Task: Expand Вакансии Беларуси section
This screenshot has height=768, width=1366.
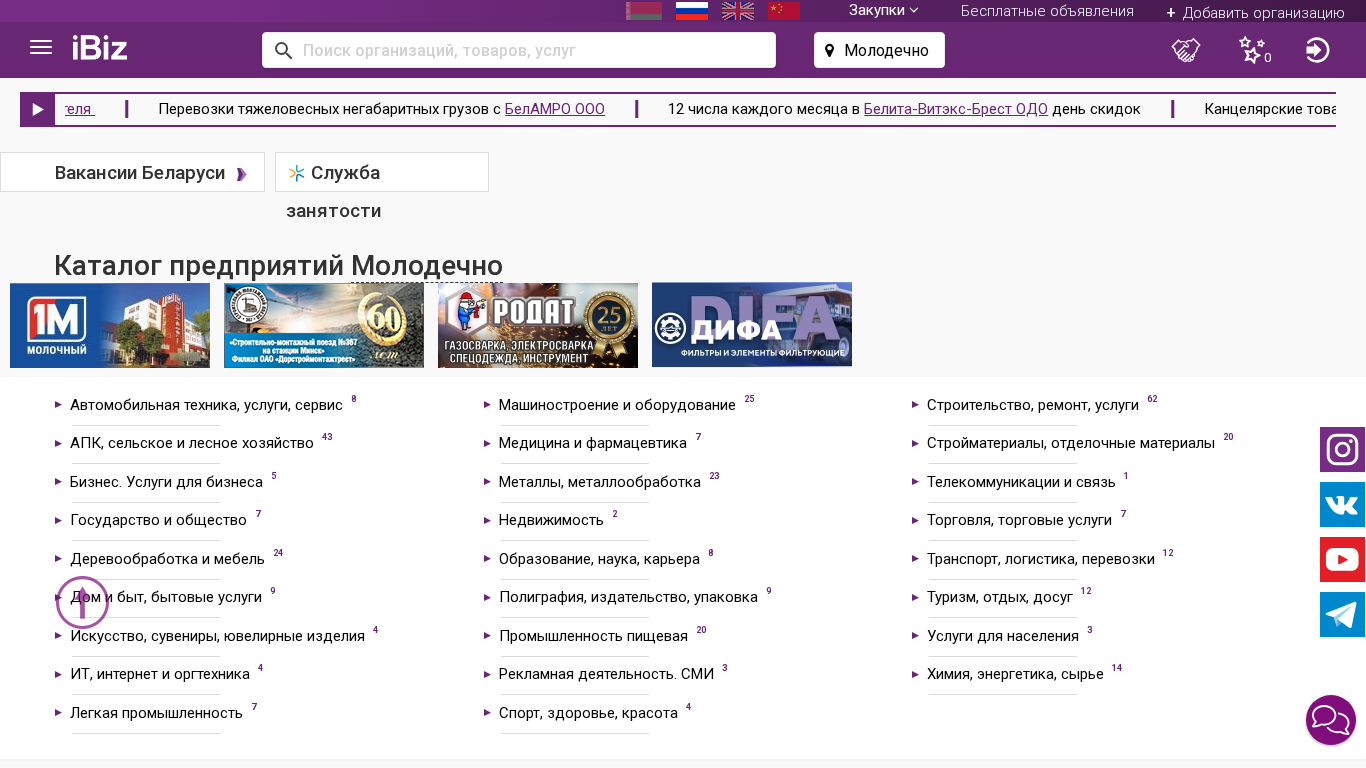Action: pos(140,173)
